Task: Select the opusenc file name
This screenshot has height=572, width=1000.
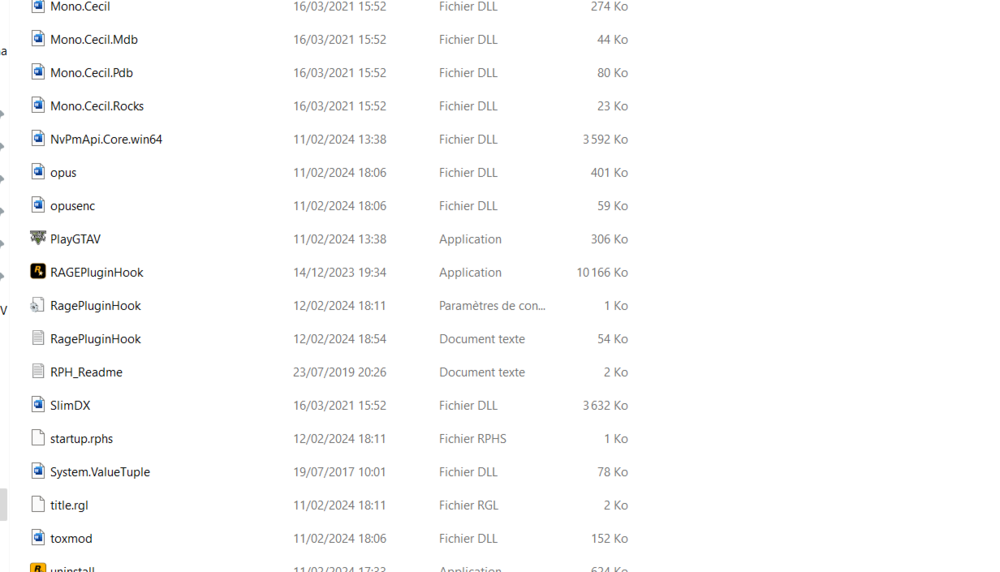Action: coord(72,205)
